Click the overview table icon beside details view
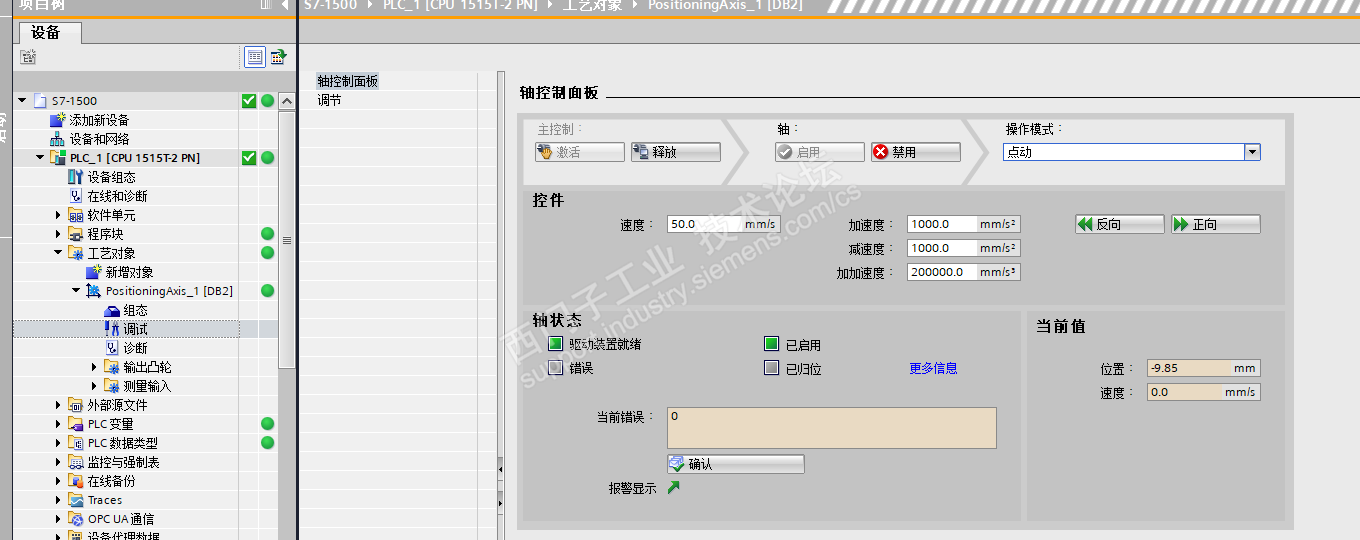This screenshot has height=540, width=1360. click(x=277, y=57)
